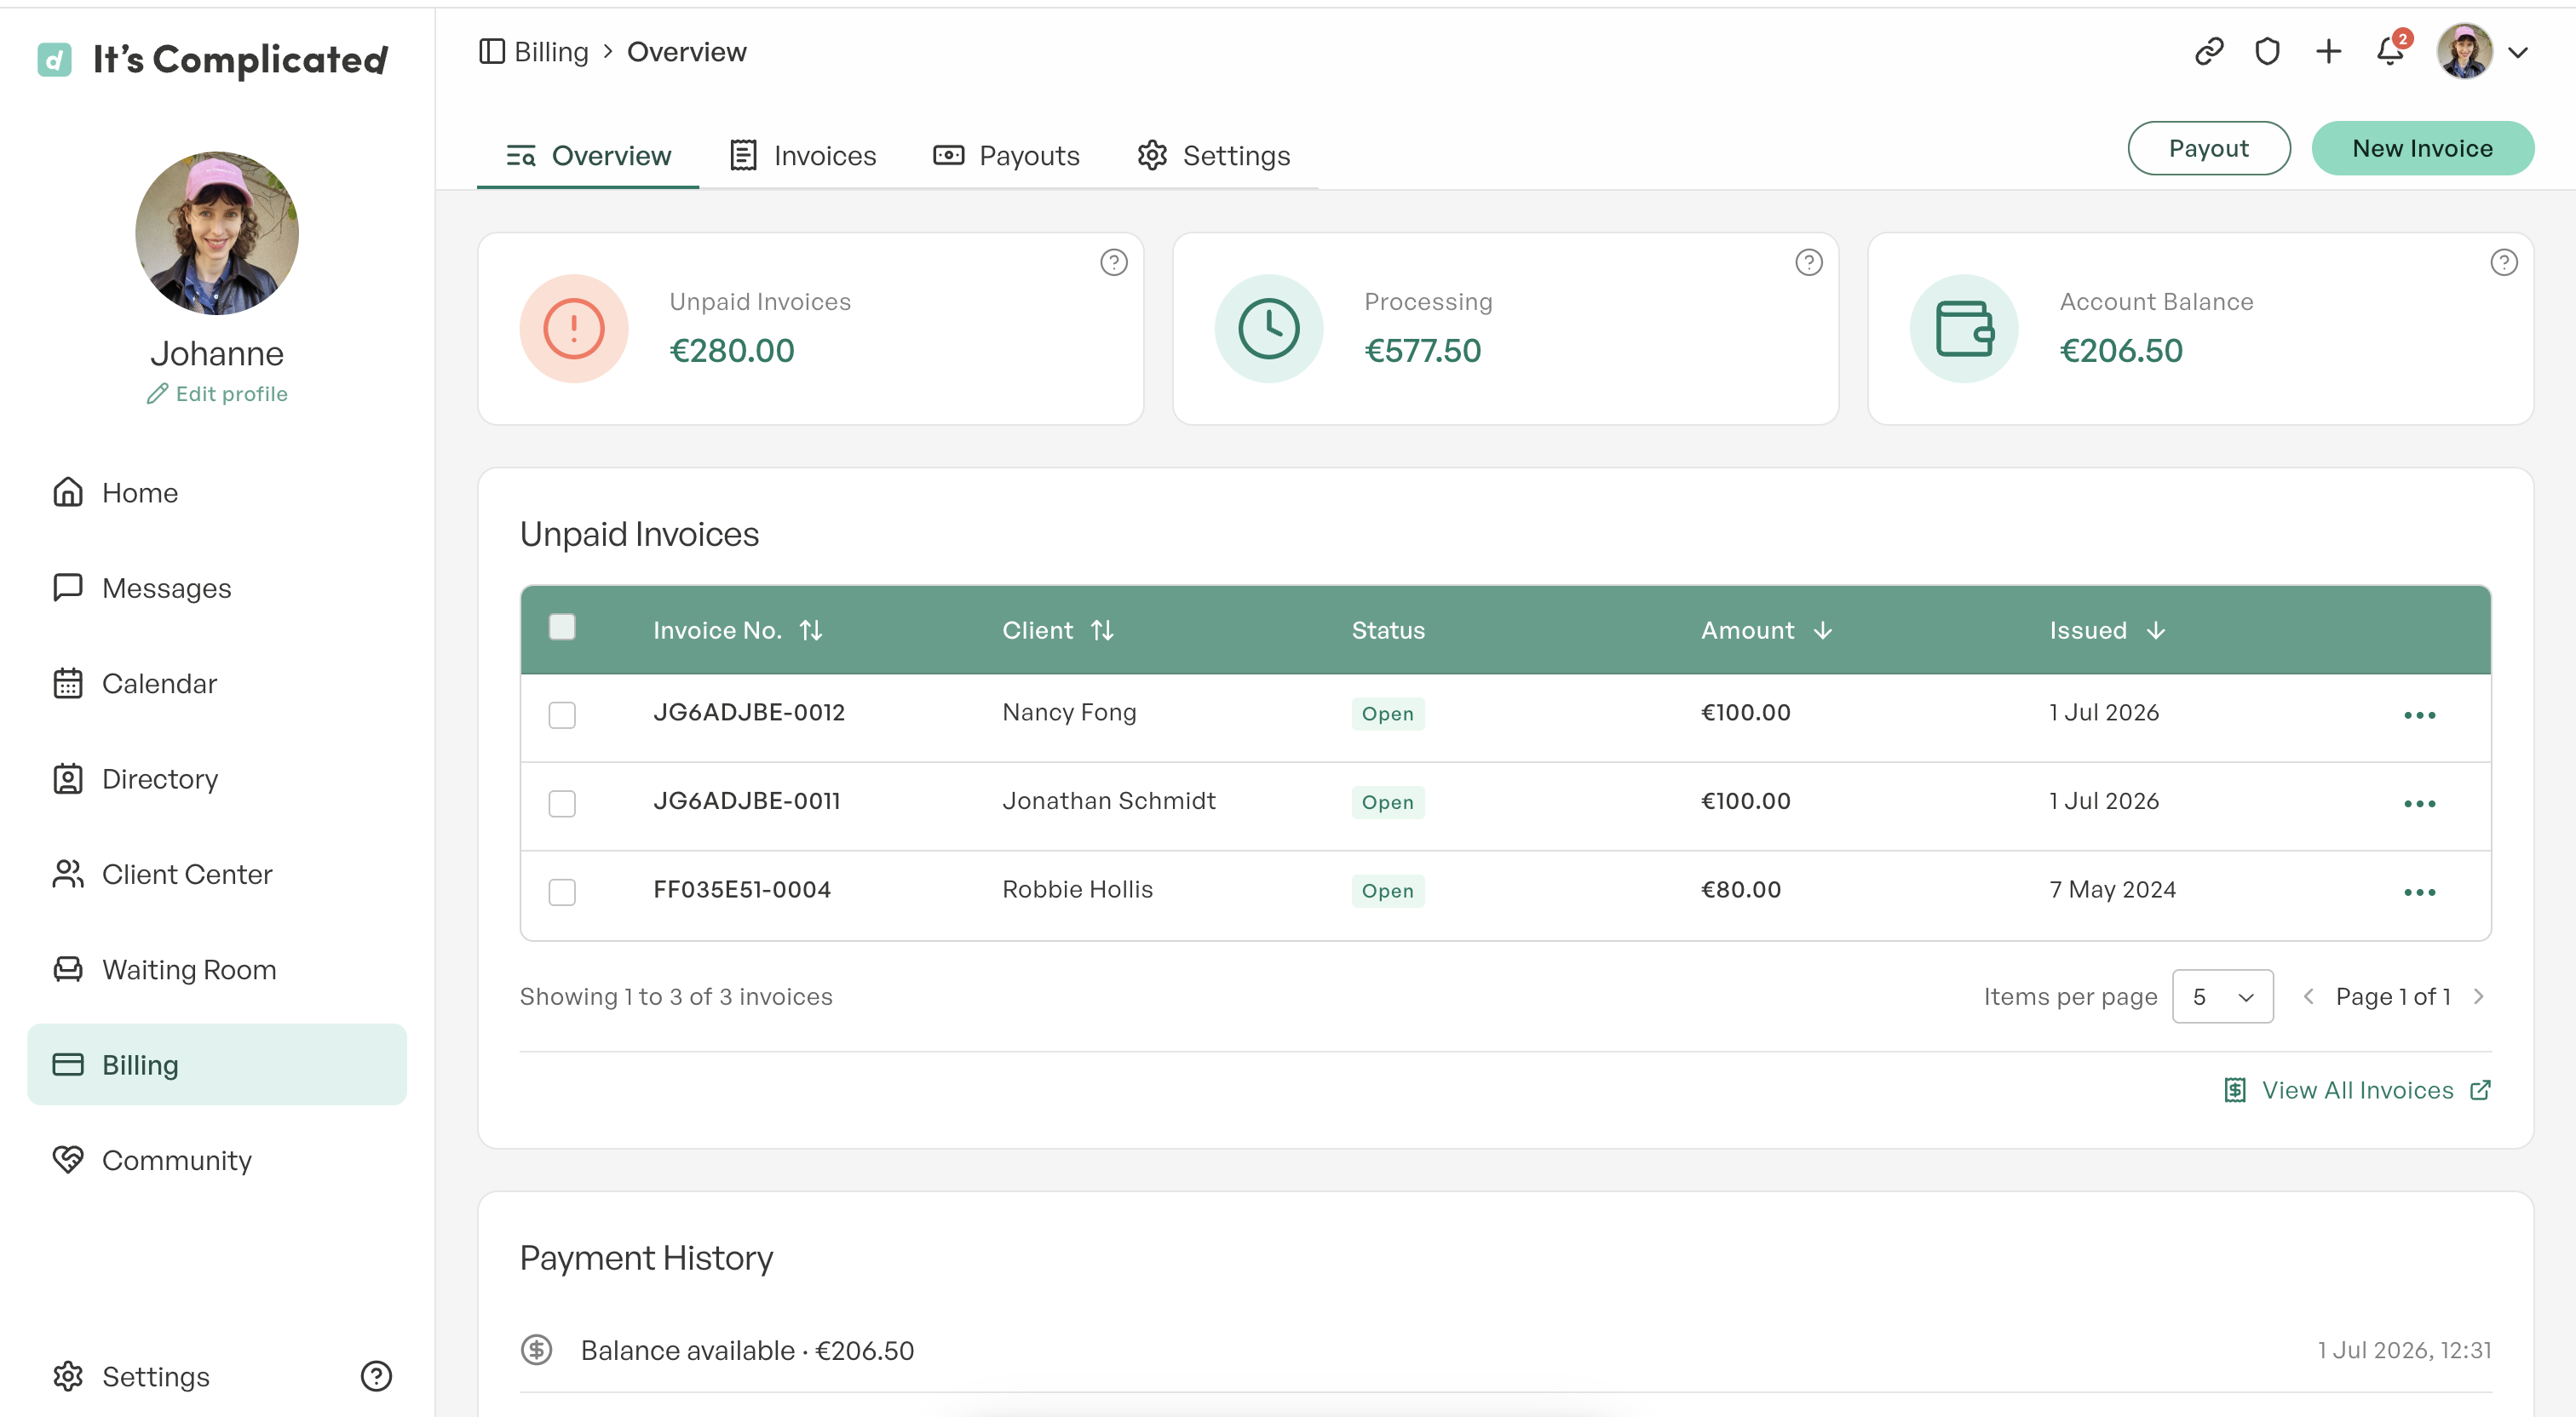Click the Overview breadcrumb text
Image resolution: width=2576 pixels, height=1417 pixels.
[x=686, y=52]
